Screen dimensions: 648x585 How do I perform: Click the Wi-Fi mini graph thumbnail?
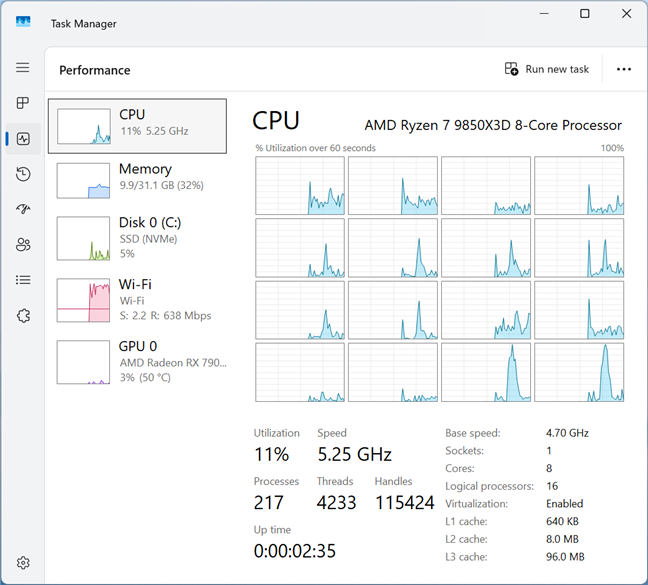tap(83, 300)
